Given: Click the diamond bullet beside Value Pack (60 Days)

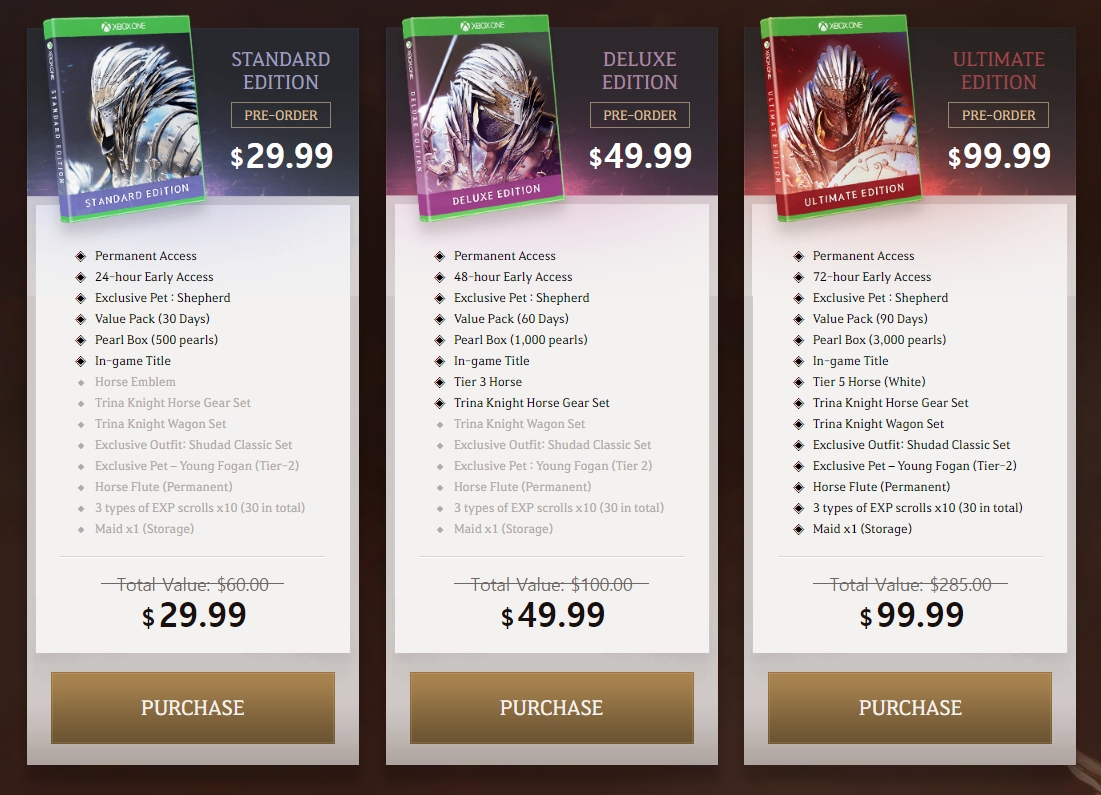Looking at the screenshot, I should pos(440,320).
